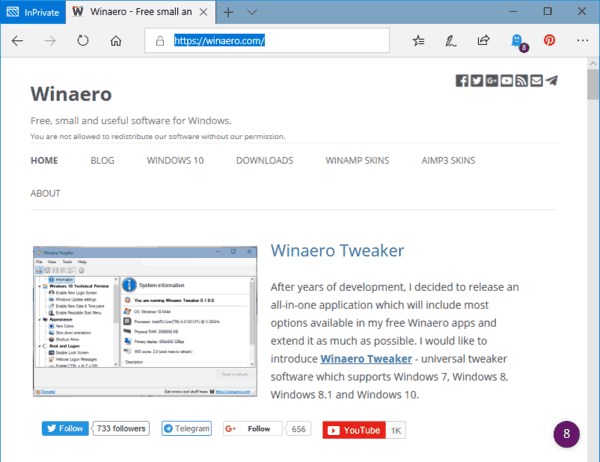Image resolution: width=600 pixels, height=462 pixels.
Task: Click the 656 Google Plus count
Action: (x=298, y=429)
